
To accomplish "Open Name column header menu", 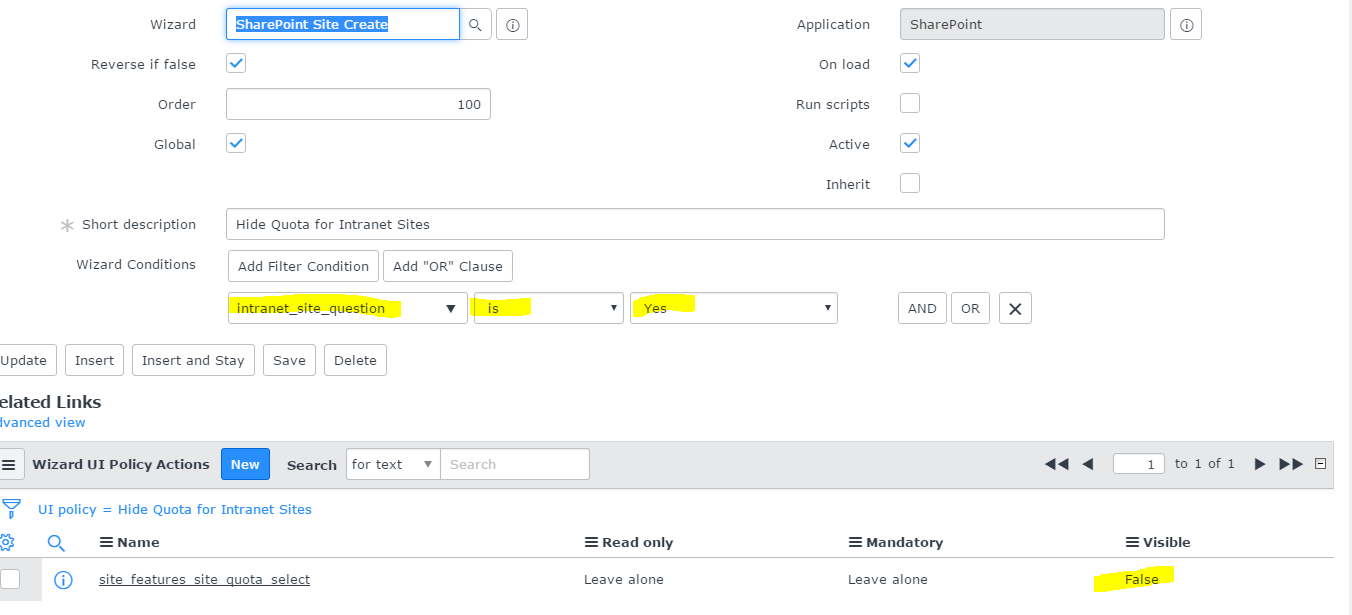I will pos(107,542).
